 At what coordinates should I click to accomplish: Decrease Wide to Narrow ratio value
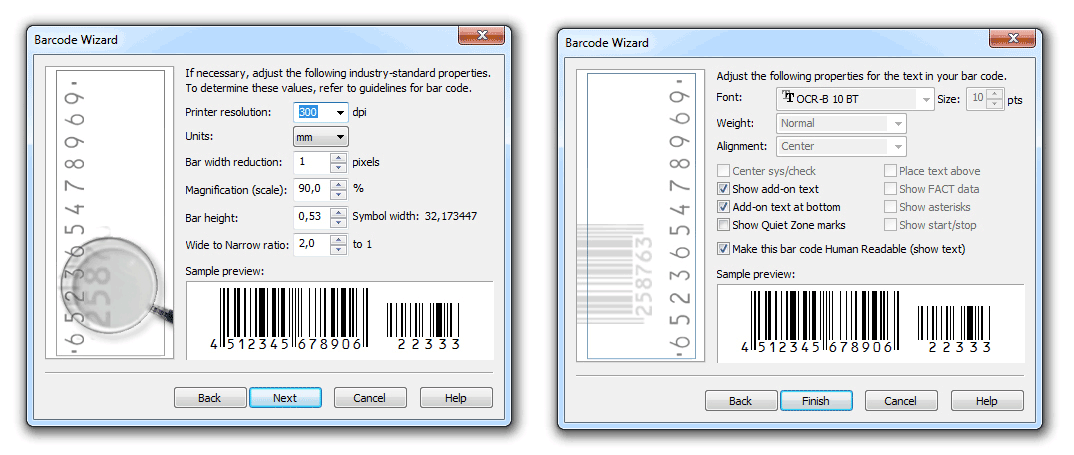[x=338, y=249]
